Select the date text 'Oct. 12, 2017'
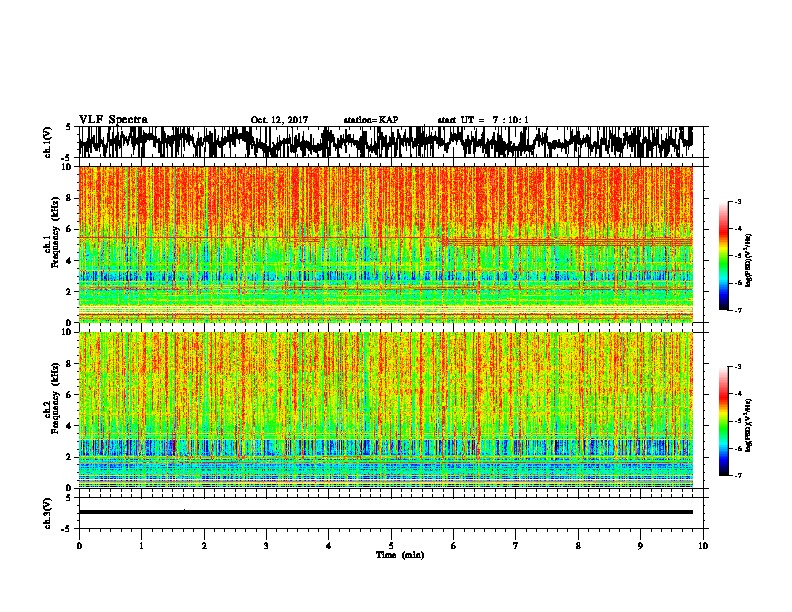 (279, 120)
